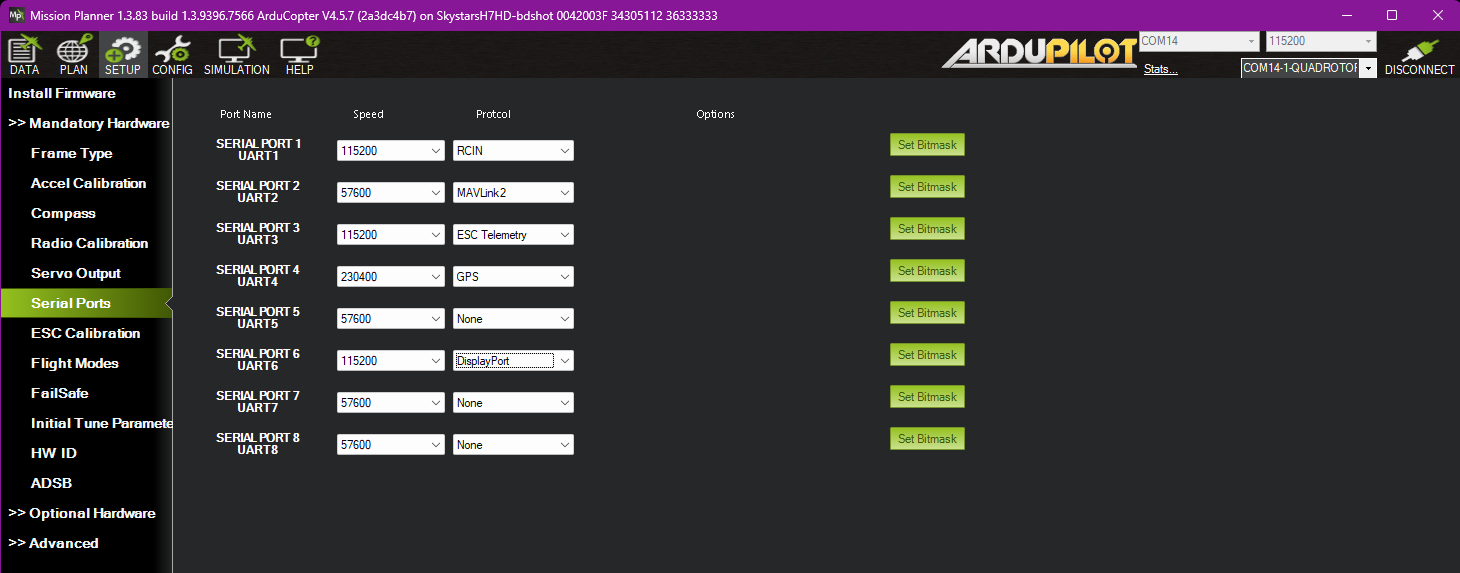The height and width of the screenshot is (573, 1460).
Task: Click Set Bitmask for Serial Port 8
Action: [x=927, y=439]
